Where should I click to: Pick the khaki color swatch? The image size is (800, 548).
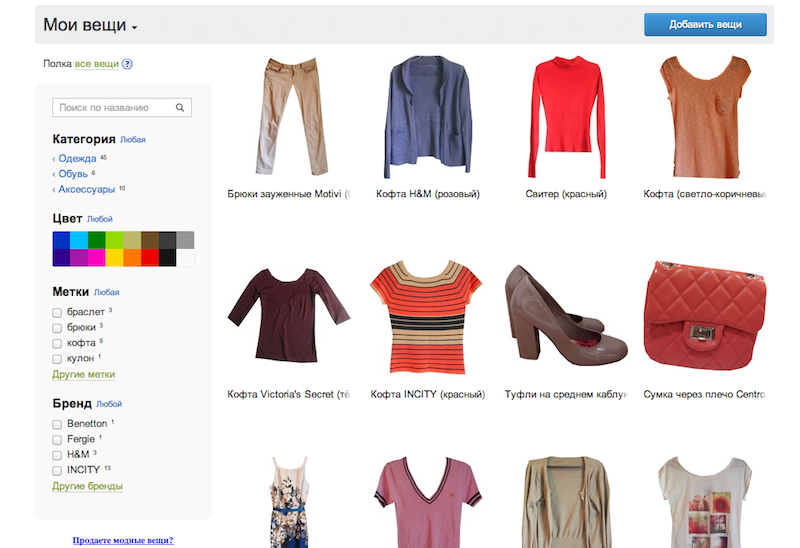coord(132,240)
